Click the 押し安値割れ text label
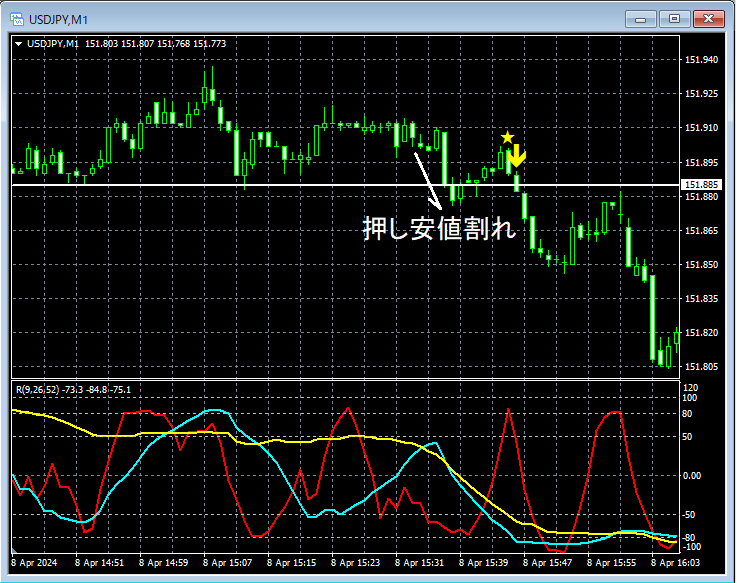Viewport: 737px width, 583px height. [439, 229]
